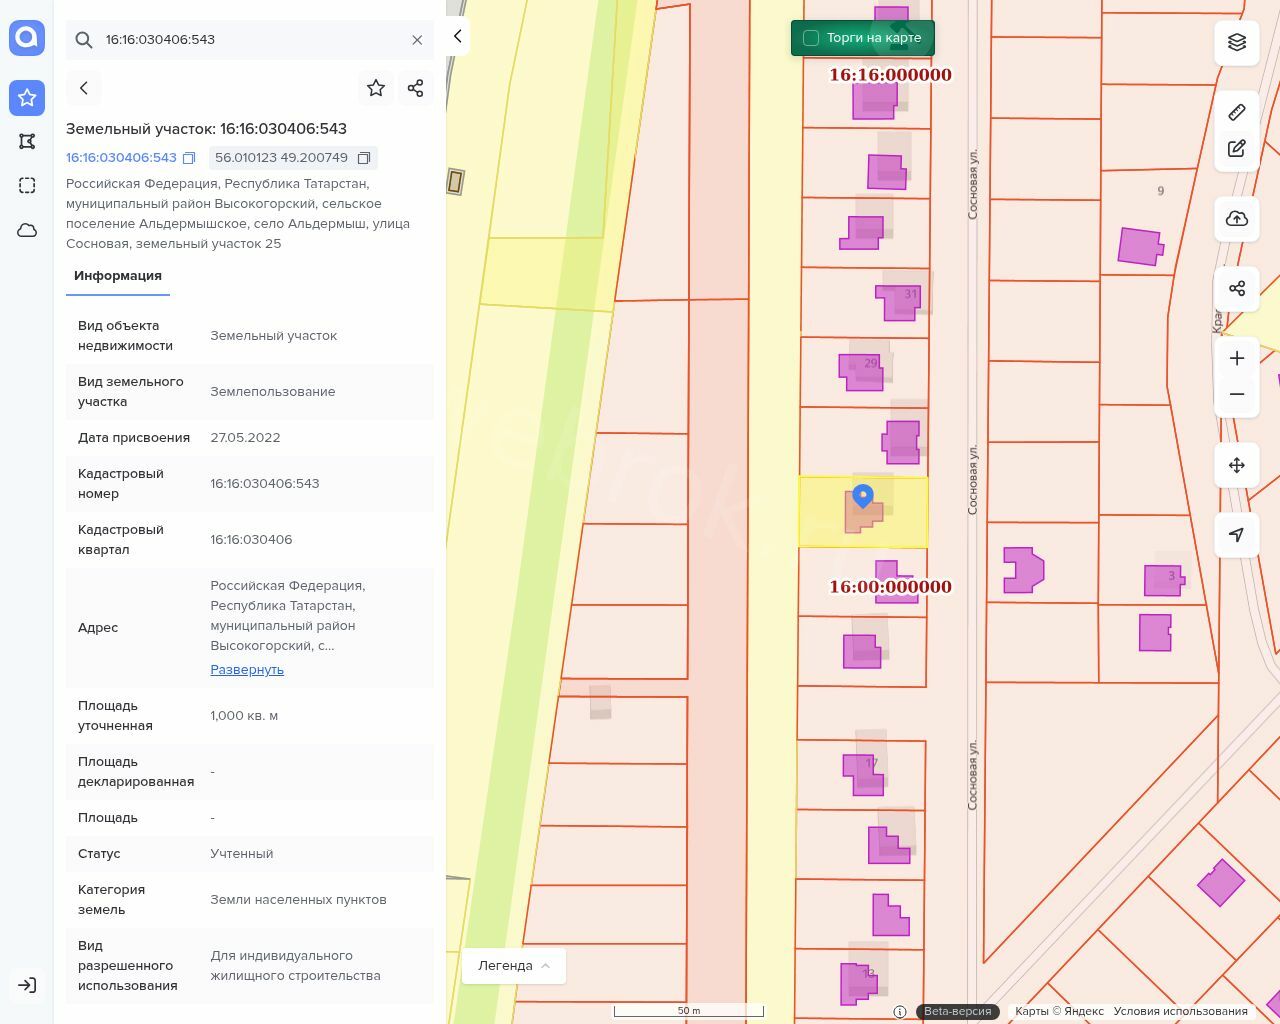Screen dimensions: 1280x1024
Task: Clear the search field text
Action: click(417, 40)
